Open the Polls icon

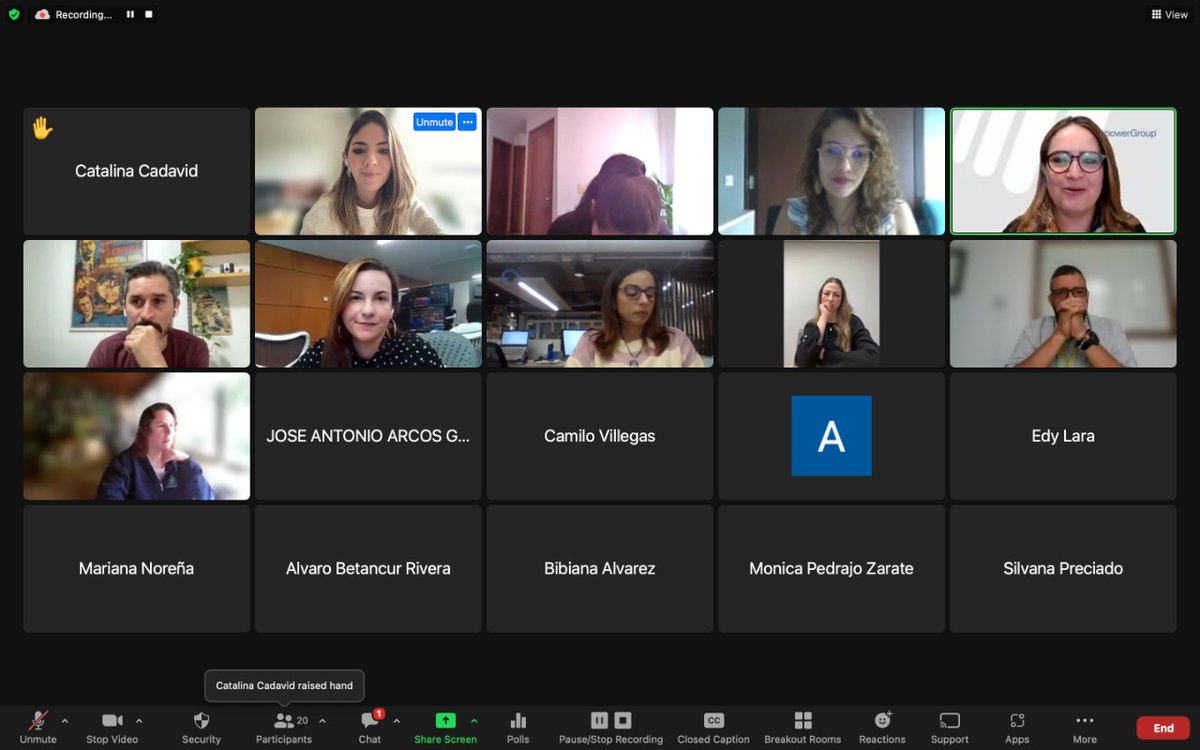(518, 720)
